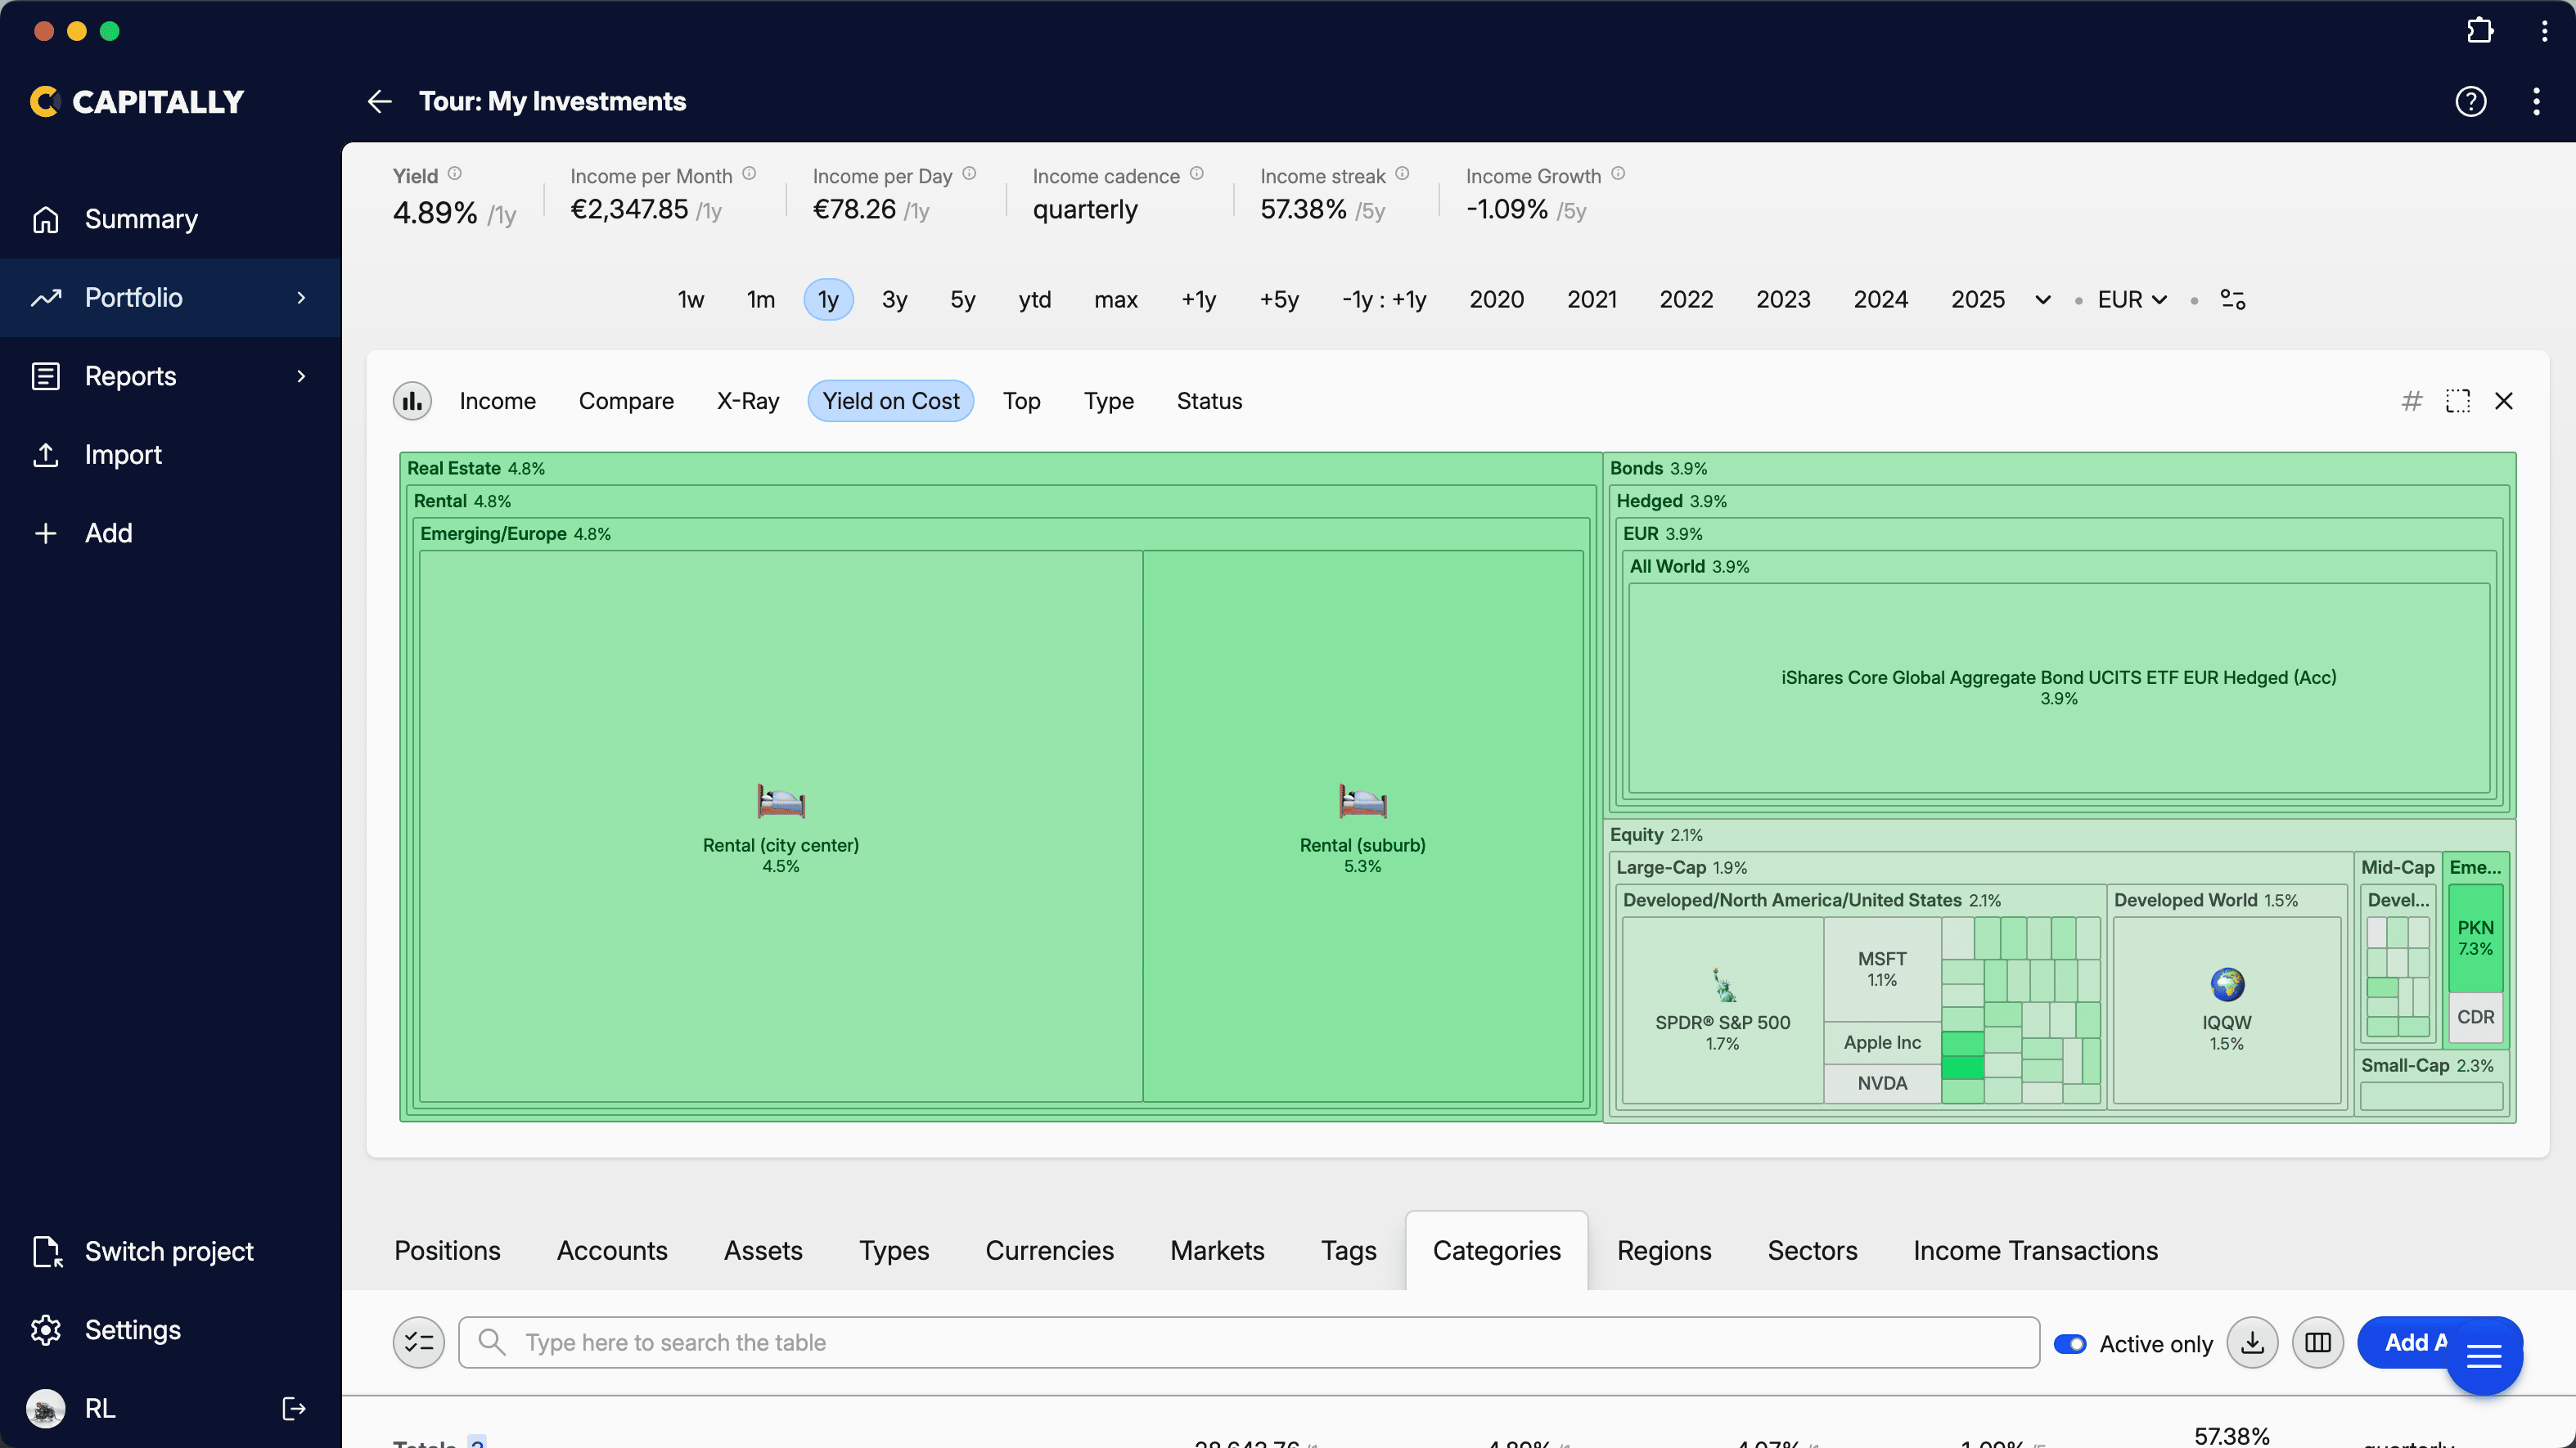This screenshot has height=1448, width=2576.
Task: Click the browser extensions puzzle icon
Action: click(x=2479, y=30)
